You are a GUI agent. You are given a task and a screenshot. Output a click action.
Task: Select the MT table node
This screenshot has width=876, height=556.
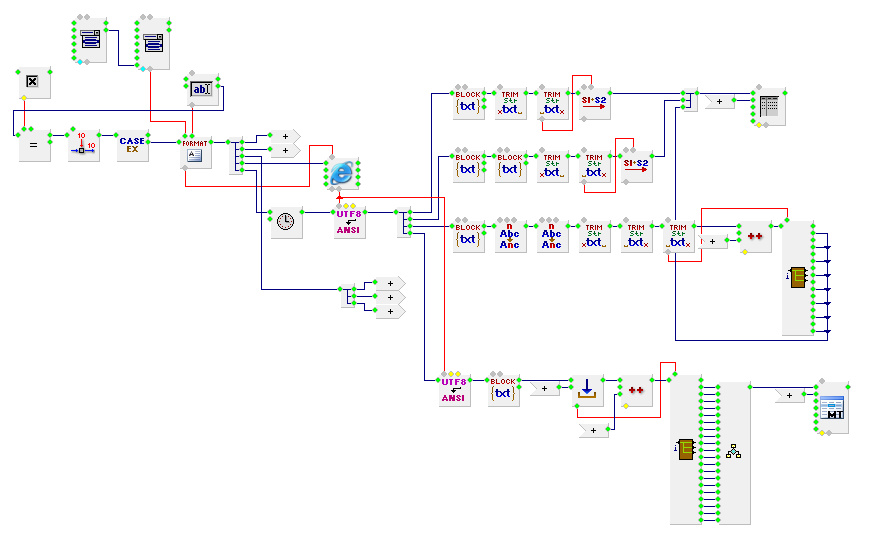point(832,408)
